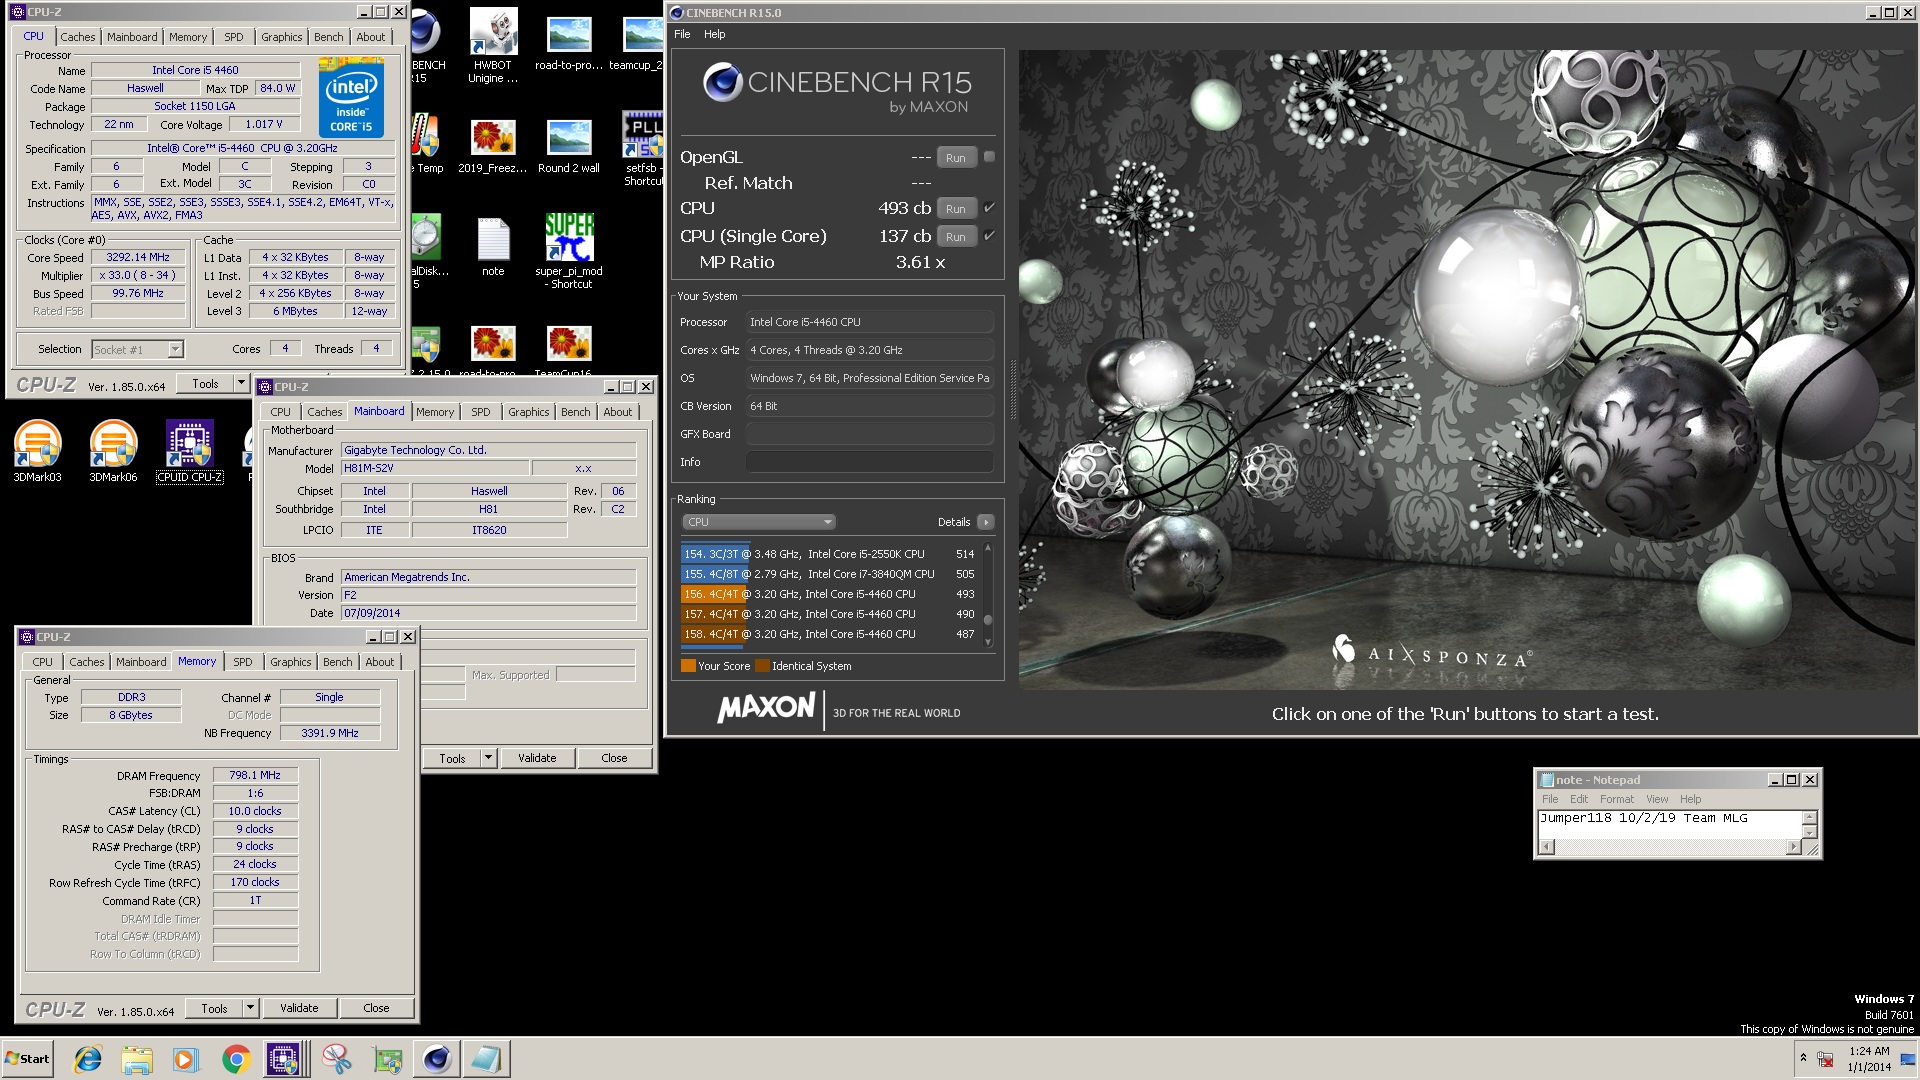
Task: Expand ranking Details arrow button
Action: tap(985, 522)
